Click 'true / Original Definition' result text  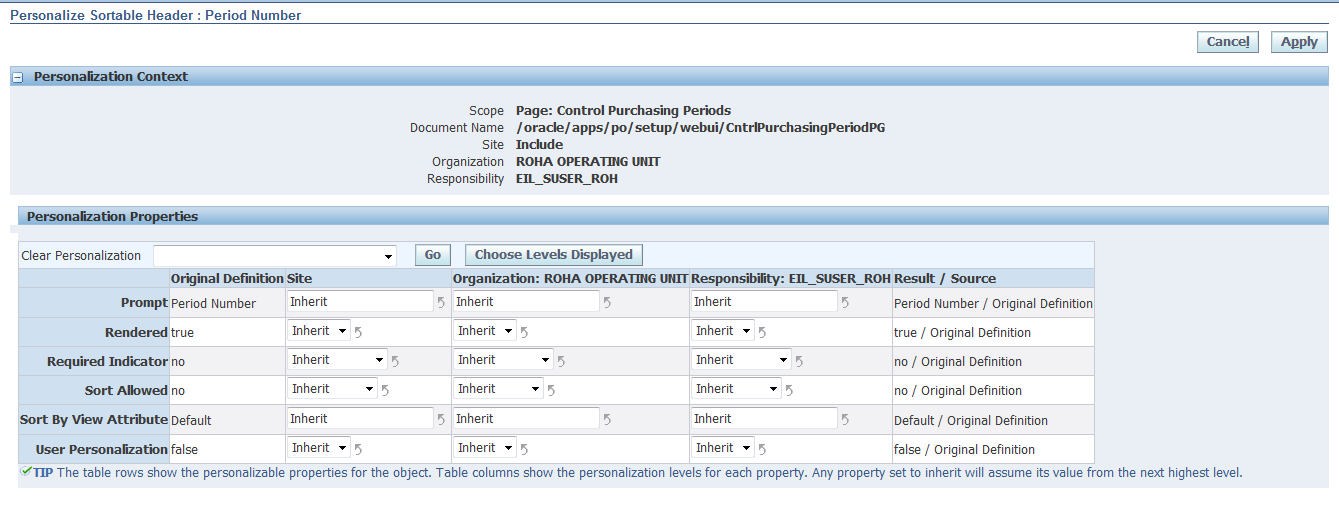(962, 332)
